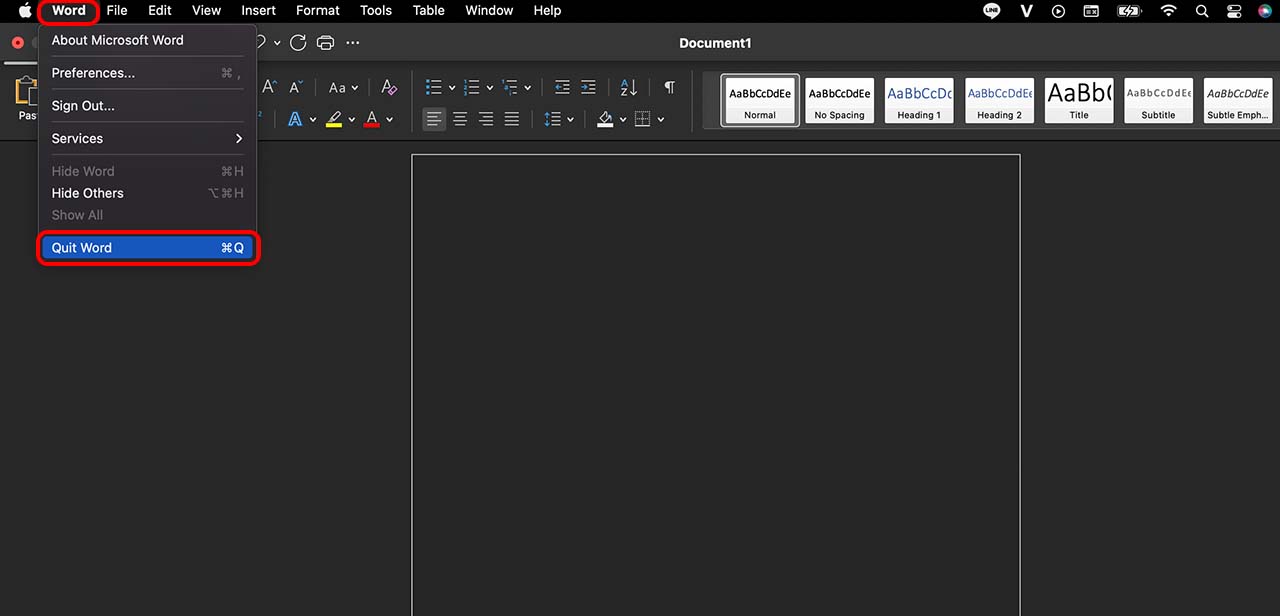Click the Decrease Indent icon
The image size is (1280, 616).
point(562,88)
